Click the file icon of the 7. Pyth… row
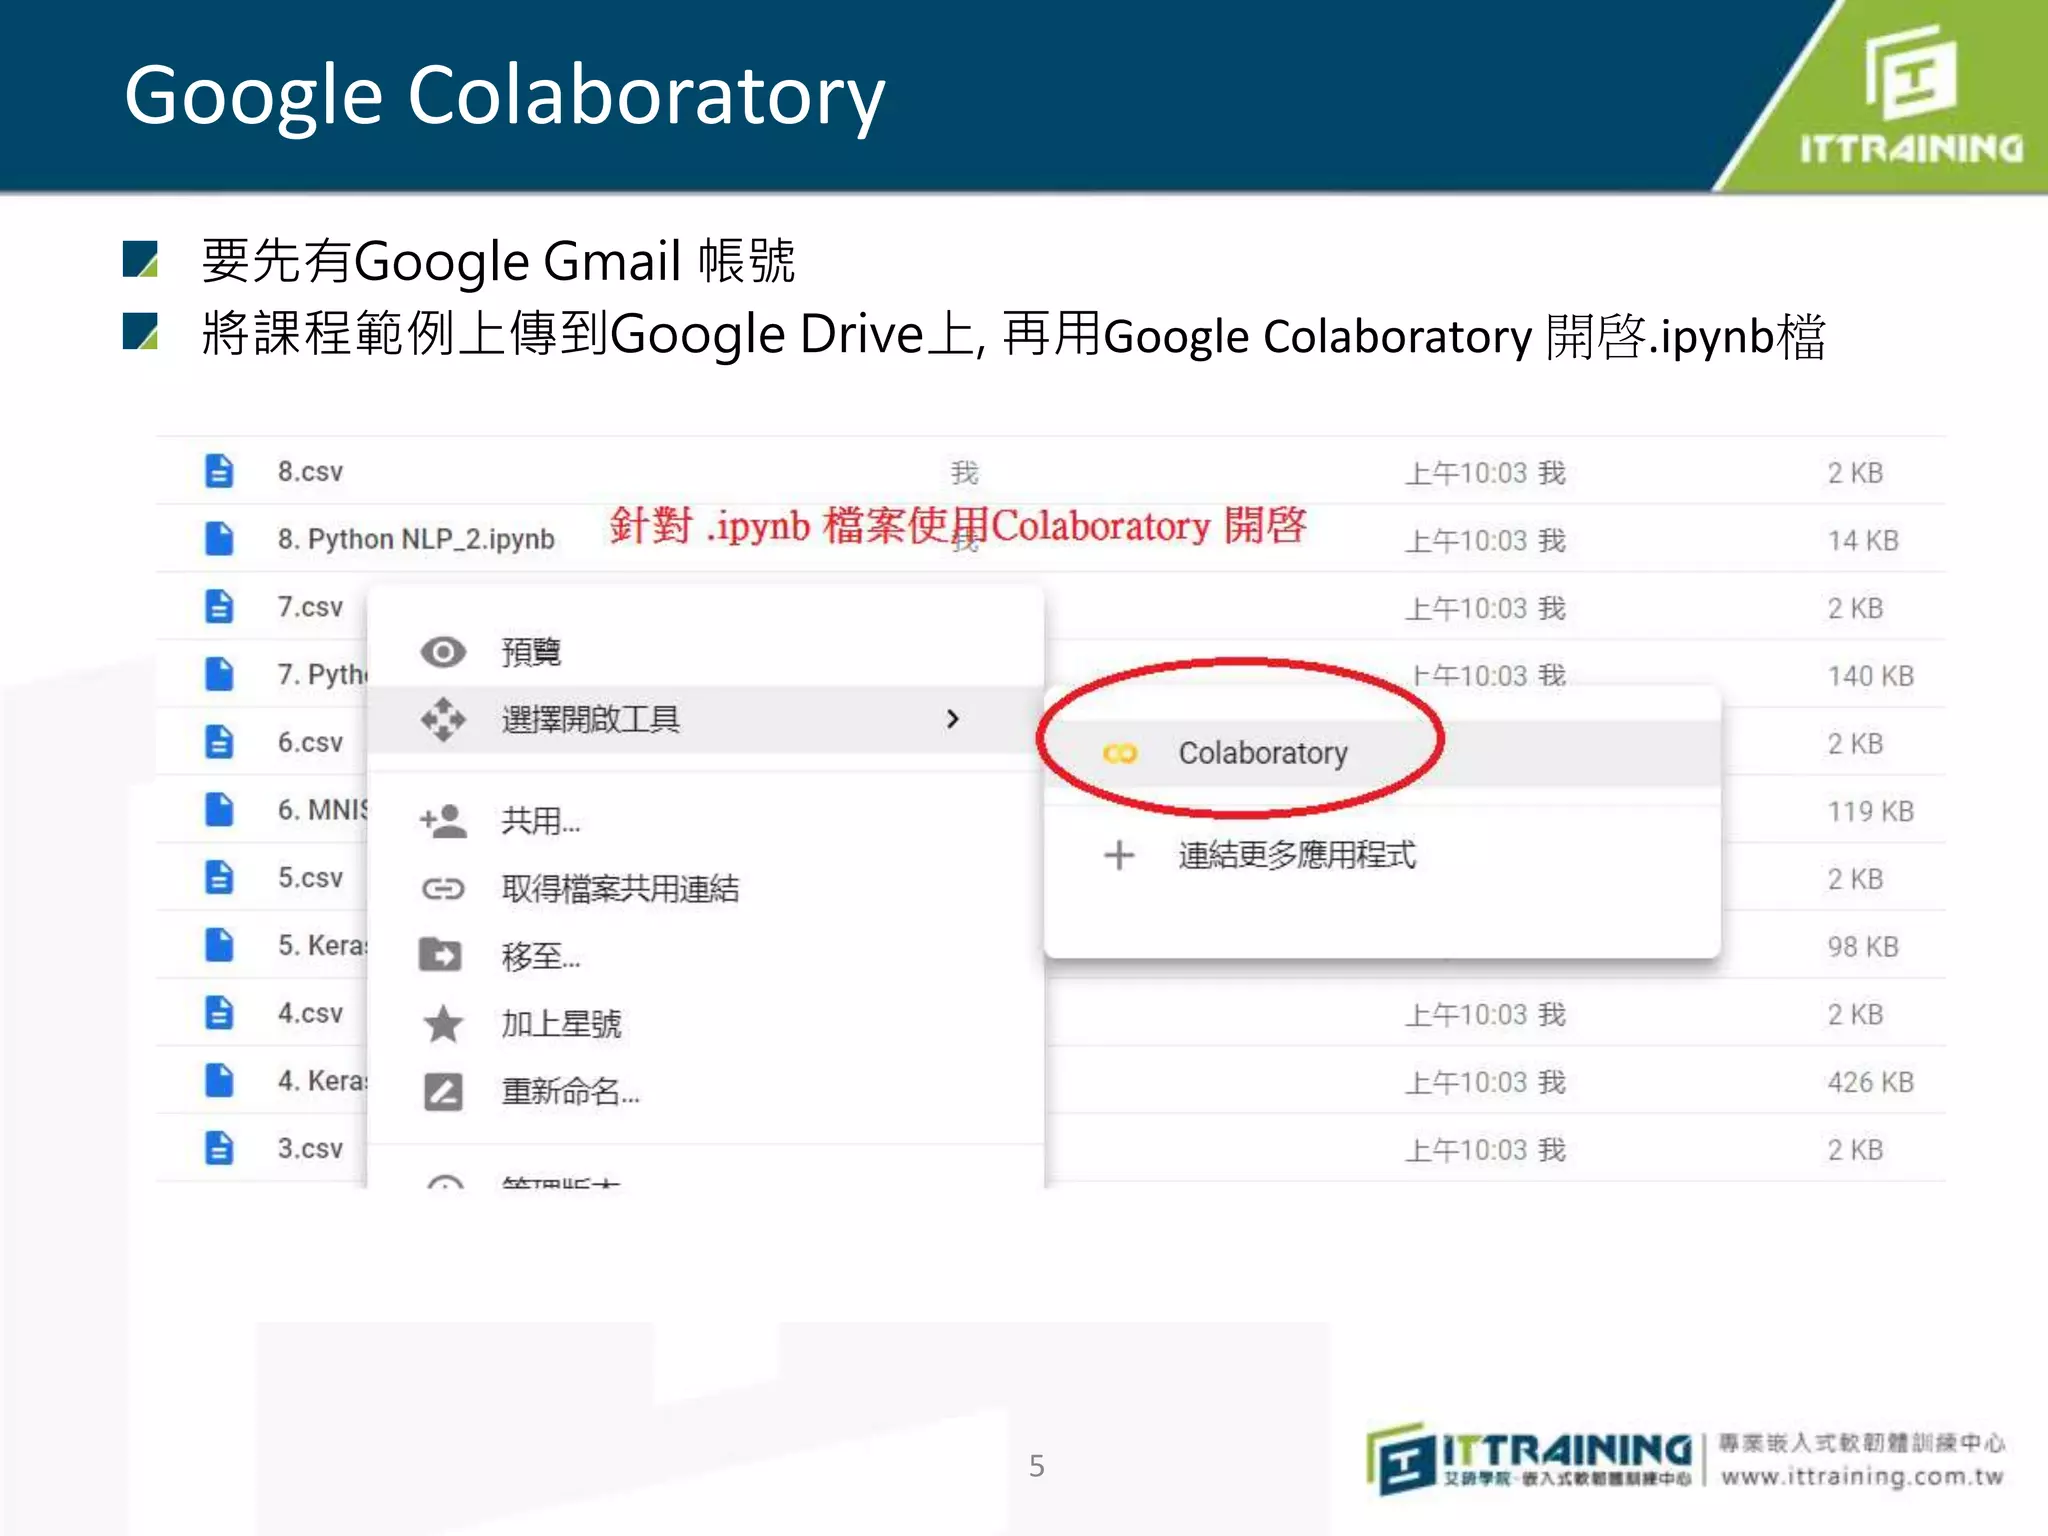 point(219,674)
